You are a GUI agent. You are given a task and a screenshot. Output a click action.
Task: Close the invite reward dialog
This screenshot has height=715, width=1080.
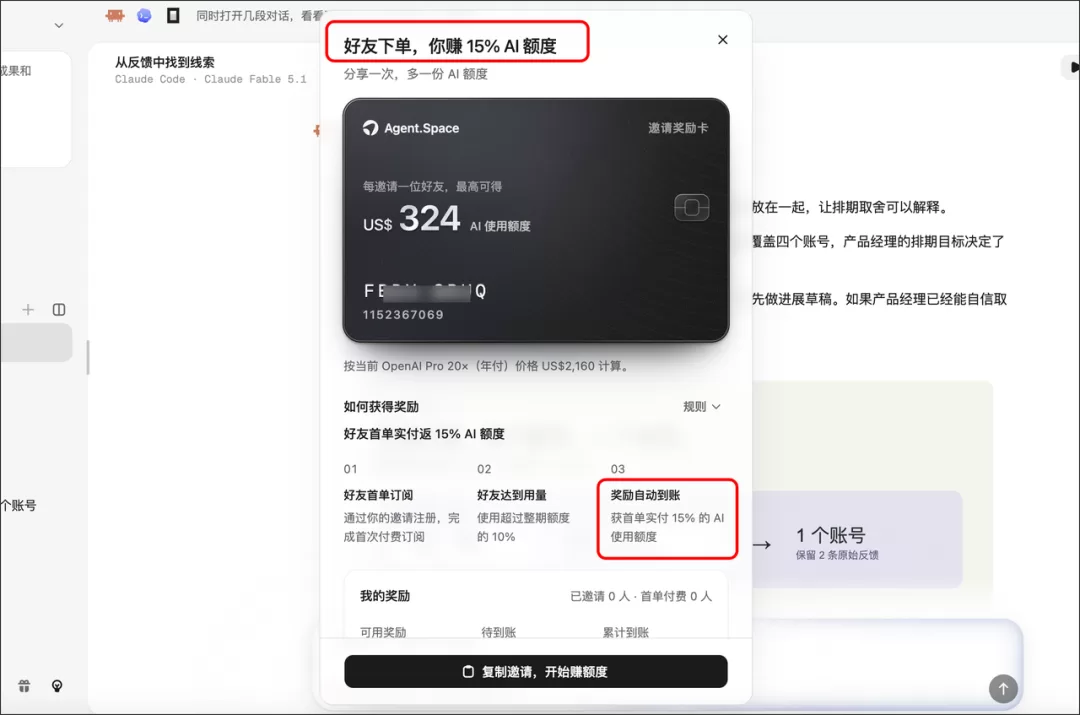point(723,40)
